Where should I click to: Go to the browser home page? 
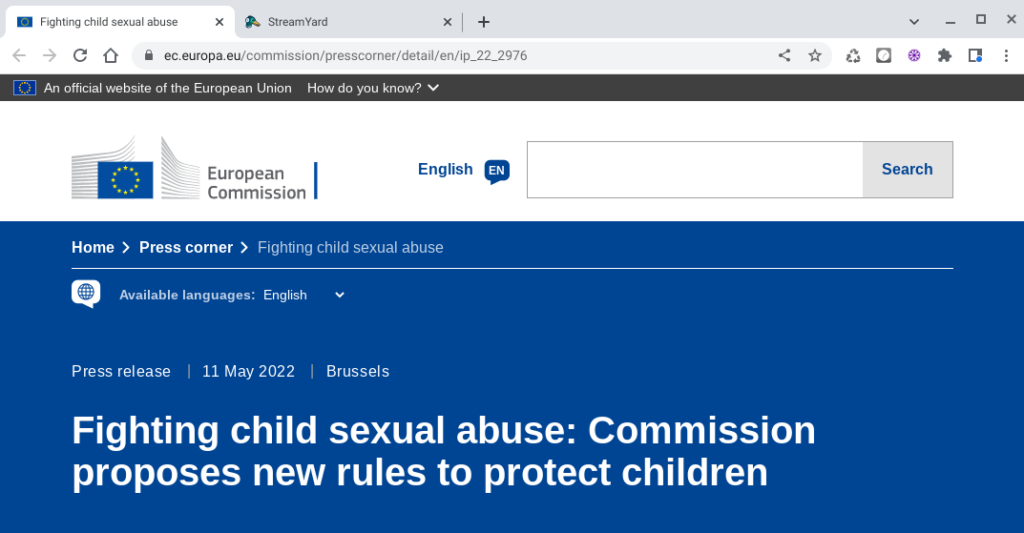[x=111, y=56]
